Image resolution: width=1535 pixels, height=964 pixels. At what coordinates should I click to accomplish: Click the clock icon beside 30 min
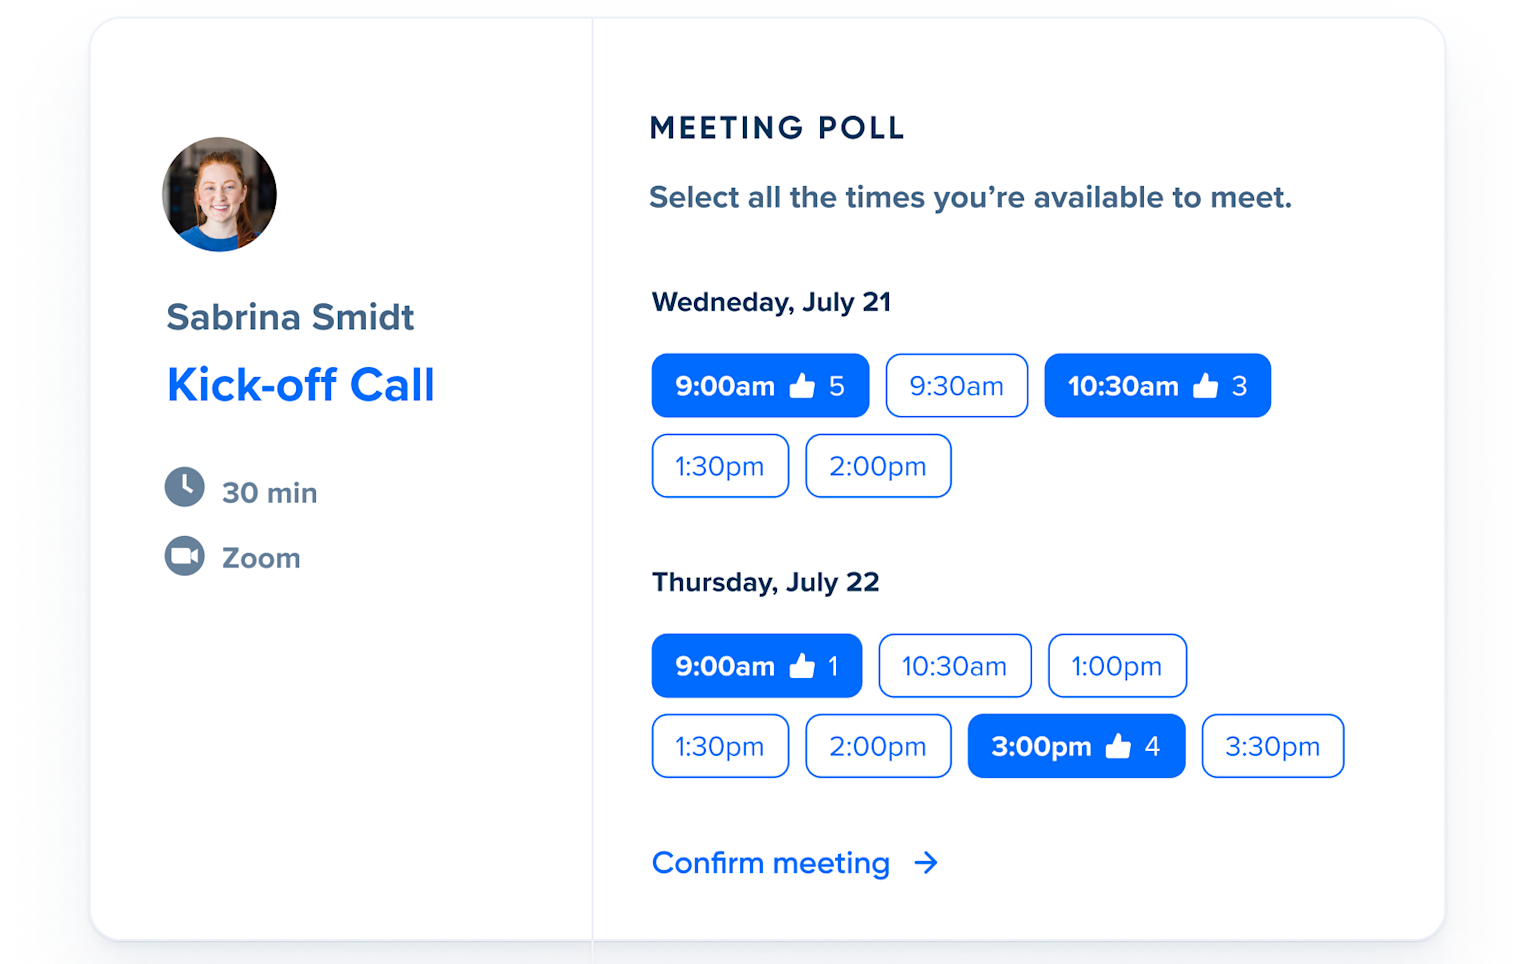[x=184, y=487]
